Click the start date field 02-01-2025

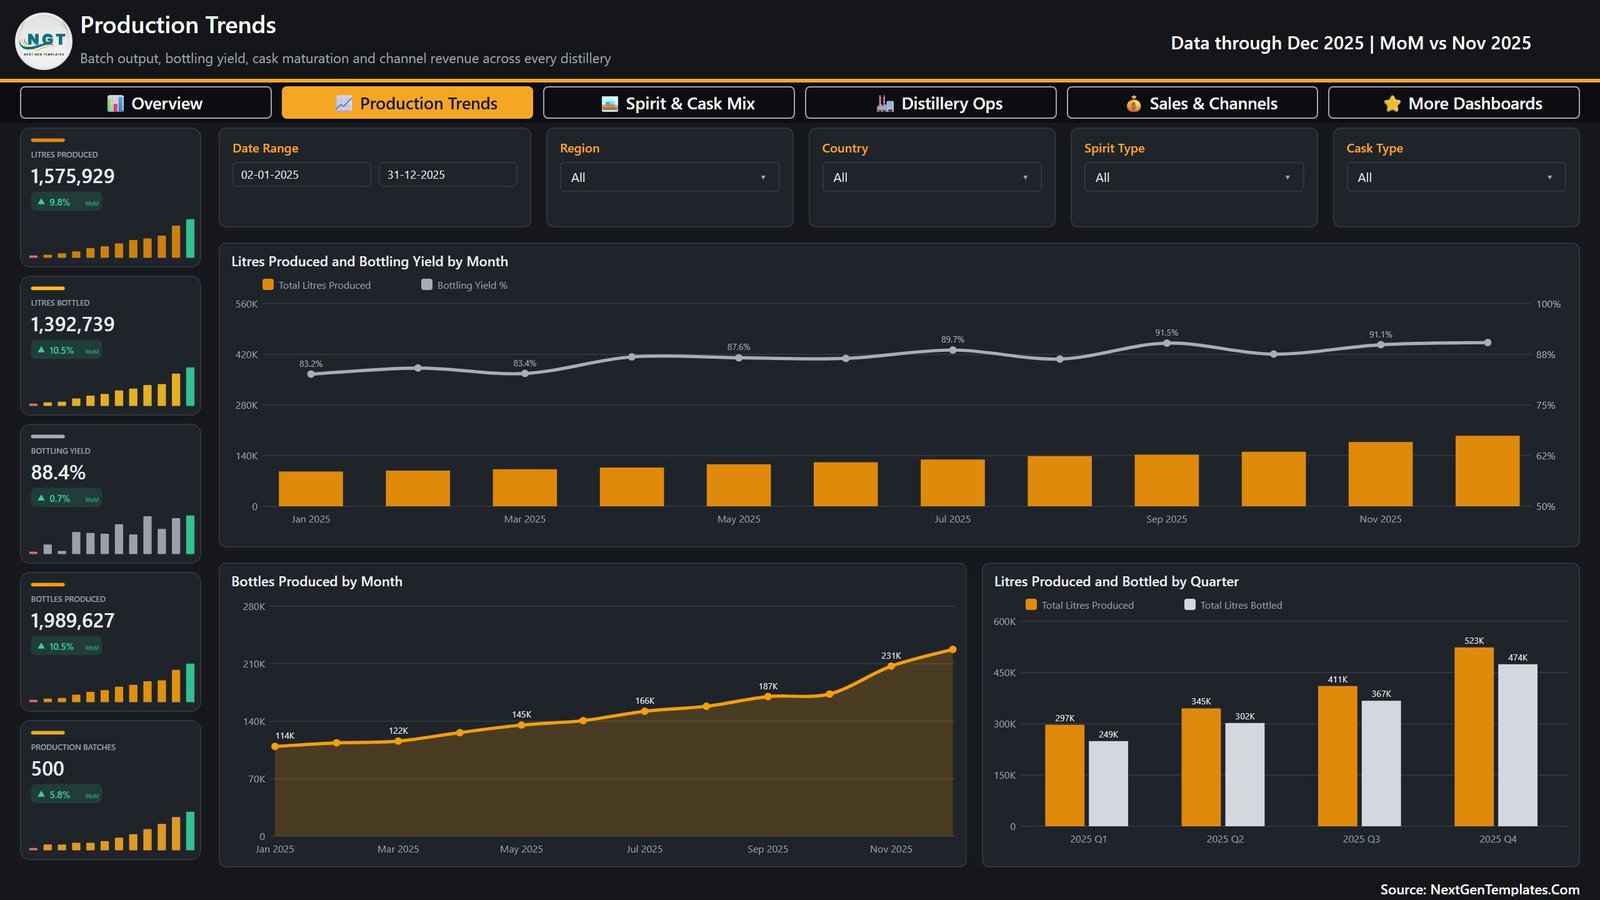[301, 174]
